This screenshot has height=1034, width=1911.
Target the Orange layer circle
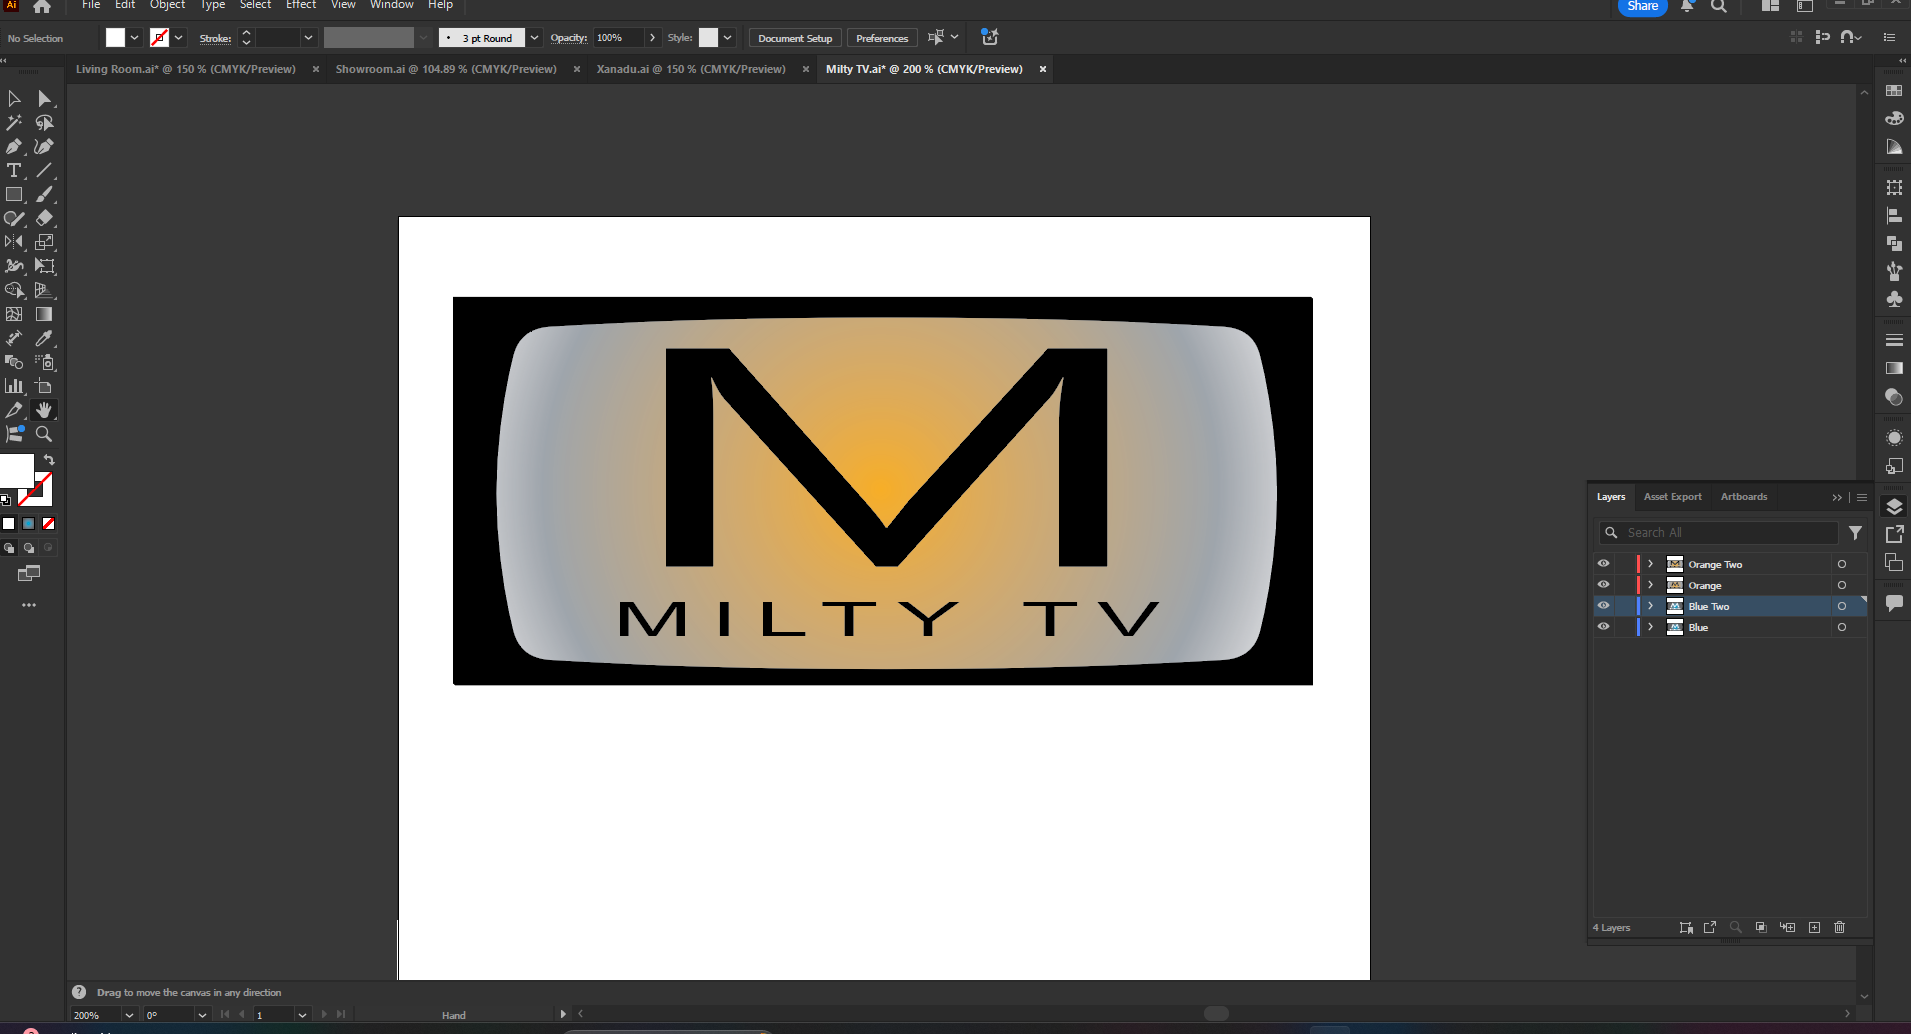(1841, 585)
